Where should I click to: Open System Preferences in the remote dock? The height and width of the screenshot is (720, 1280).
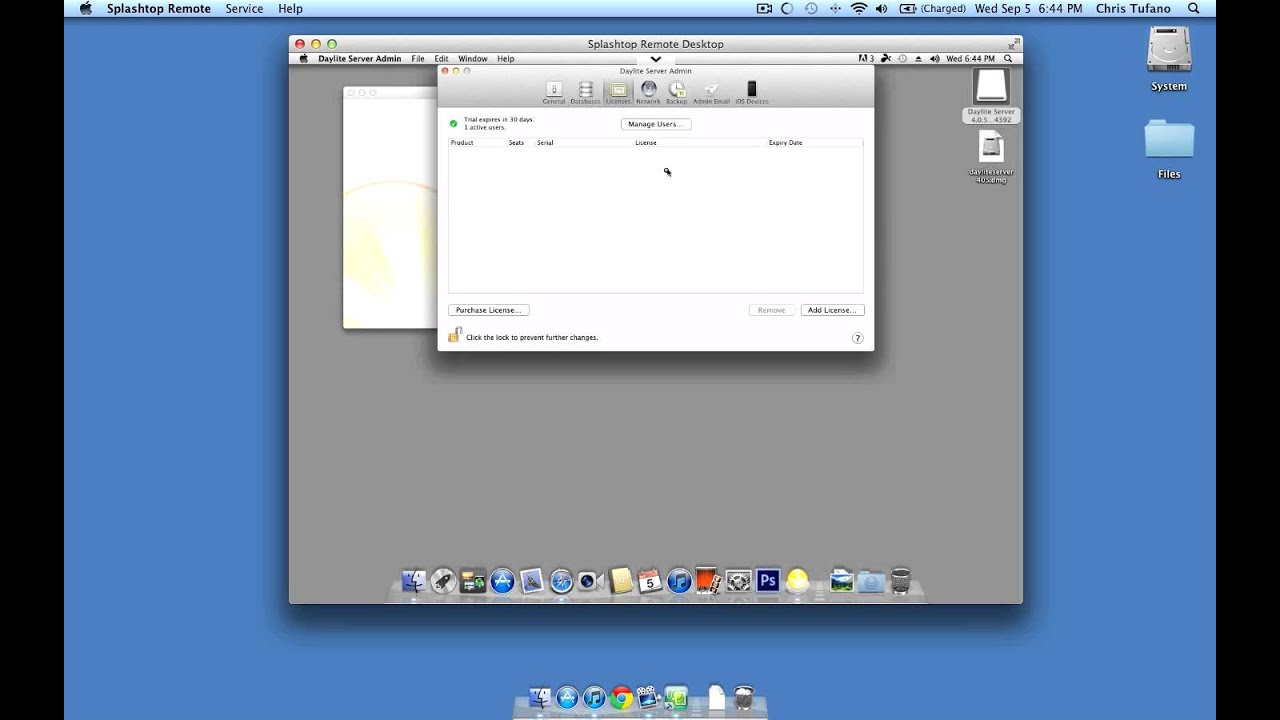coord(738,581)
